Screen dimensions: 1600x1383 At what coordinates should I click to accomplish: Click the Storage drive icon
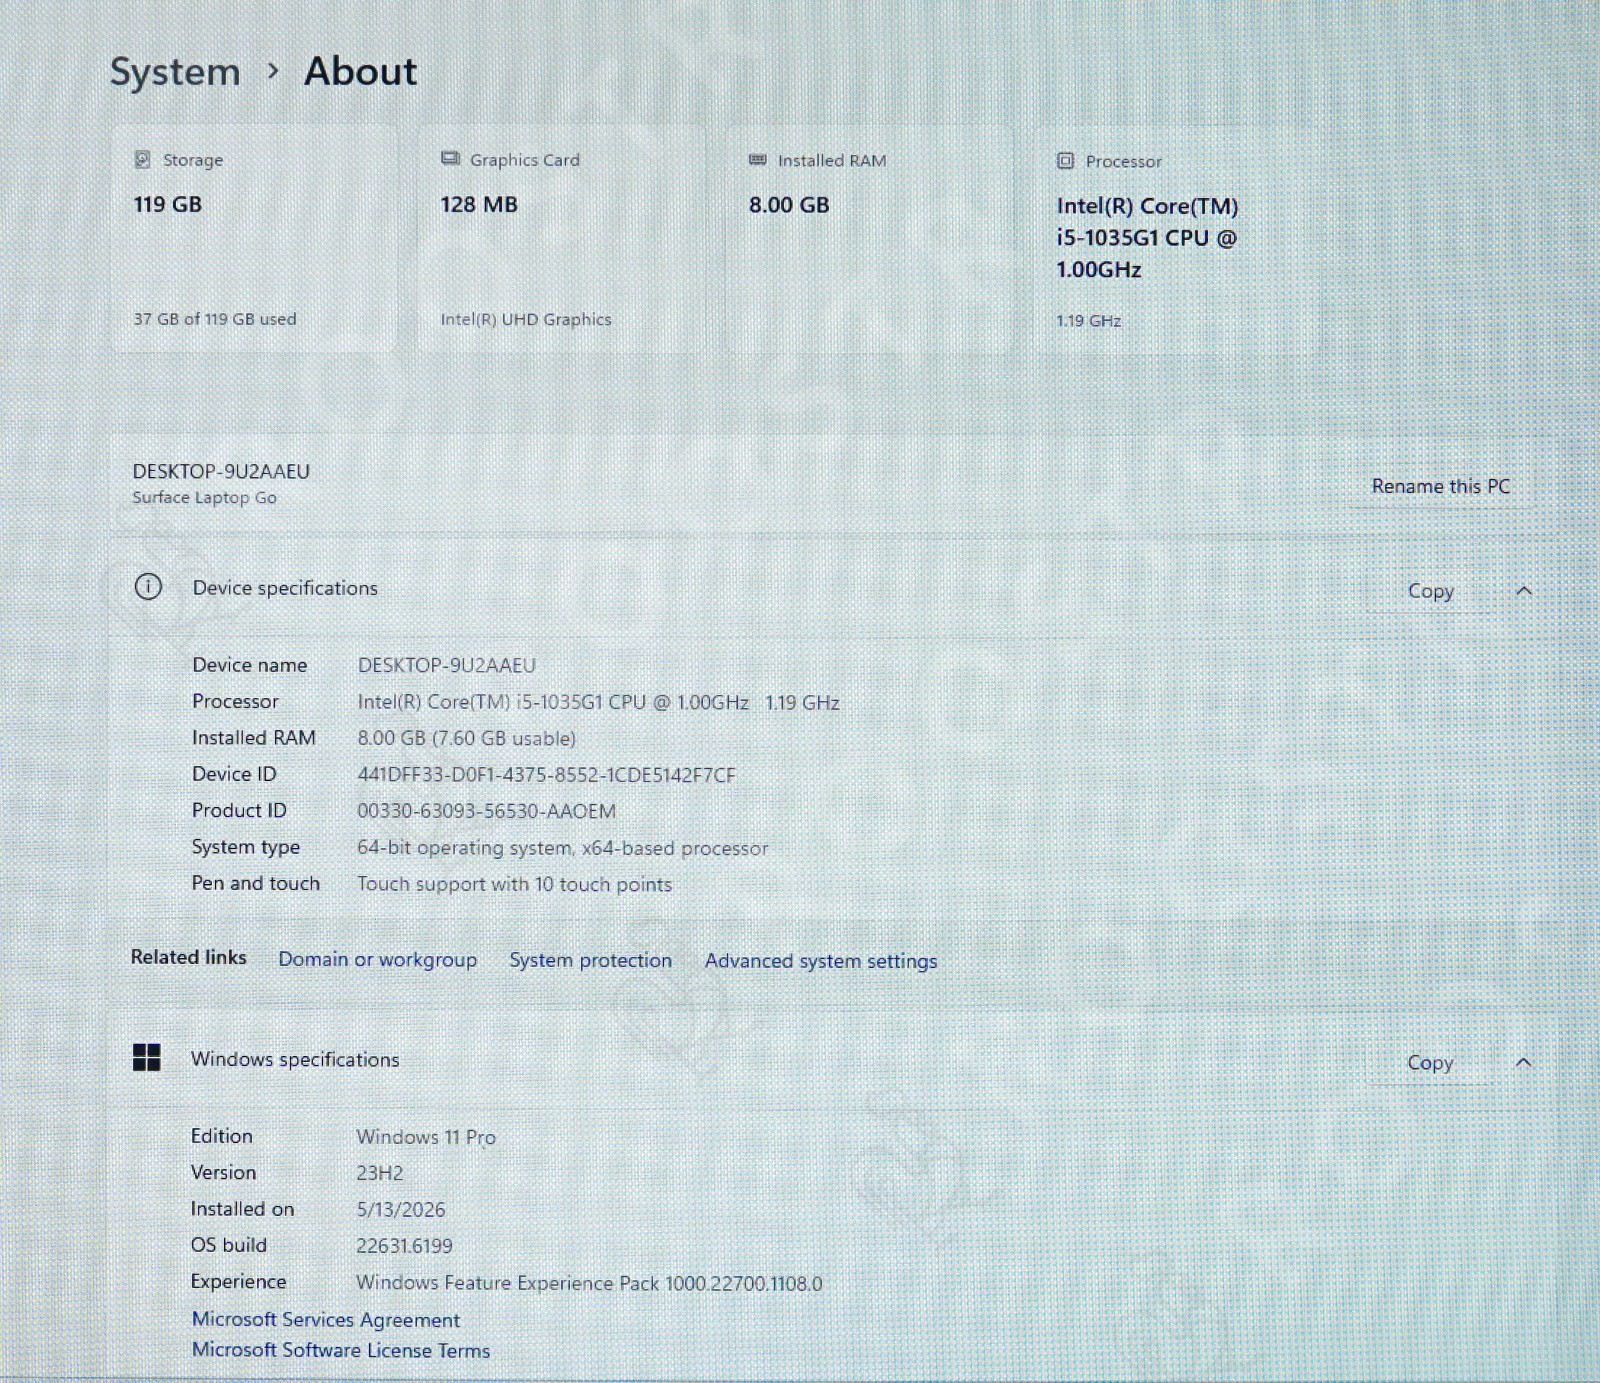coord(142,159)
